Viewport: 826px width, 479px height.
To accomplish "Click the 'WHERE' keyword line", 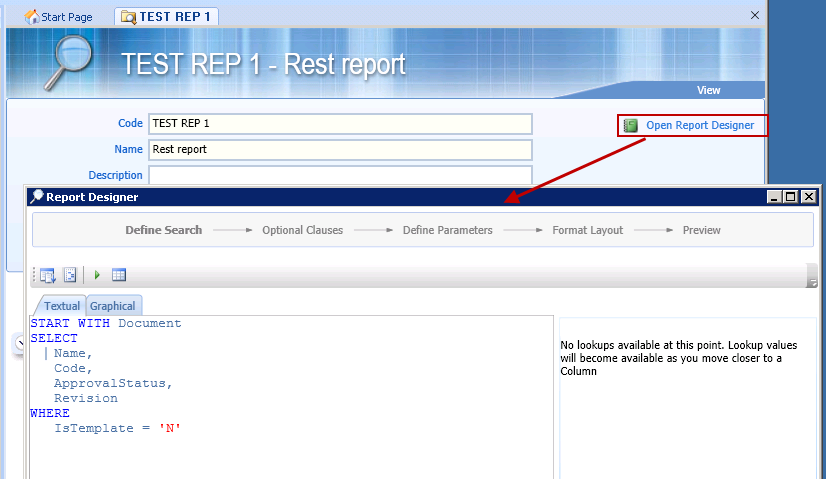I will pyautogui.click(x=50, y=413).
